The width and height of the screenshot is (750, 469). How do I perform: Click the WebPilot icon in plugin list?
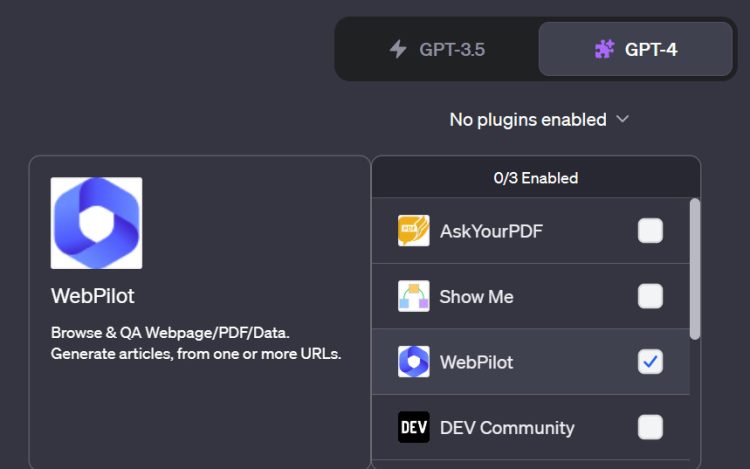coord(413,362)
